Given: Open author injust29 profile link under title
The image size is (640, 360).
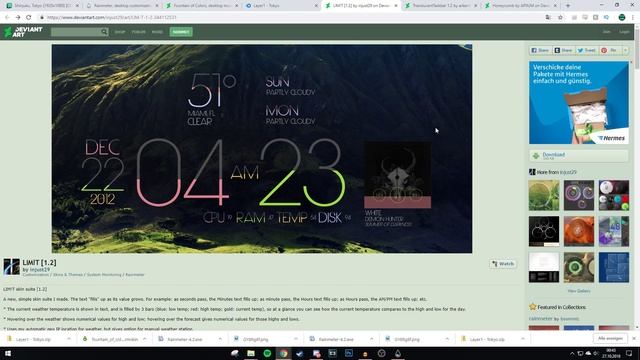Looking at the screenshot, I should pos(40,270).
